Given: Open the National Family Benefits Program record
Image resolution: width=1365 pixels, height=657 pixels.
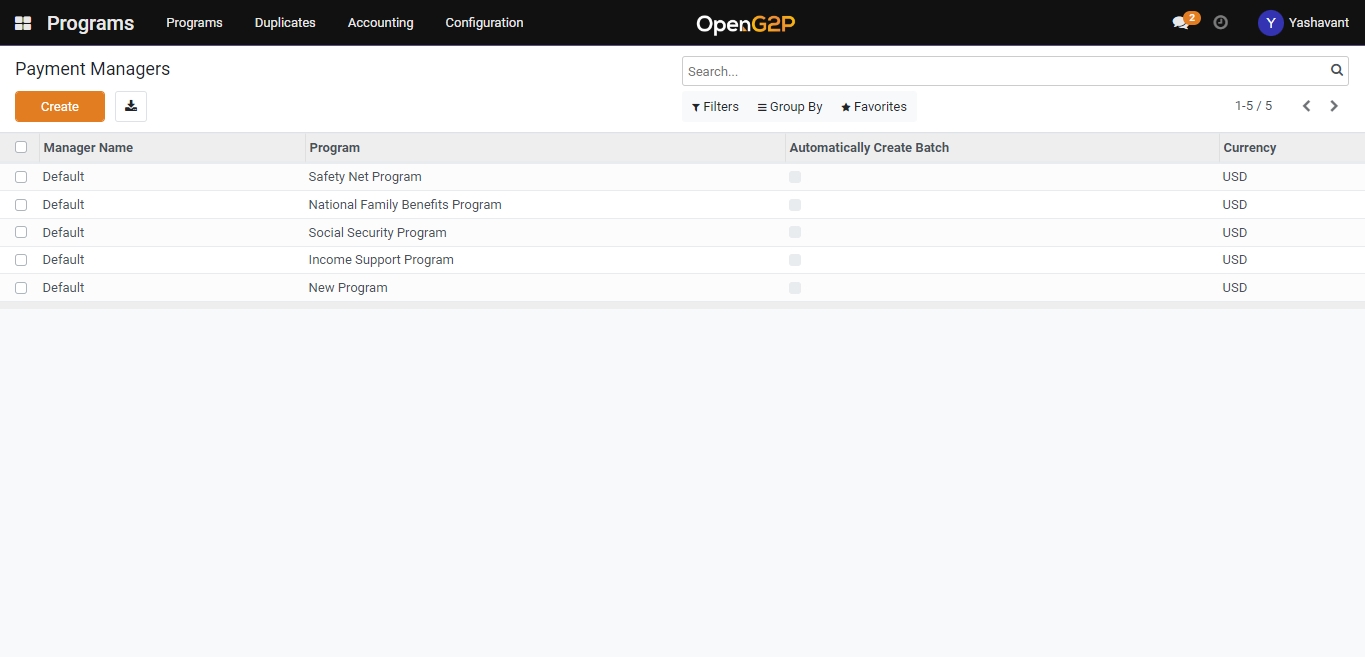Looking at the screenshot, I should [404, 205].
